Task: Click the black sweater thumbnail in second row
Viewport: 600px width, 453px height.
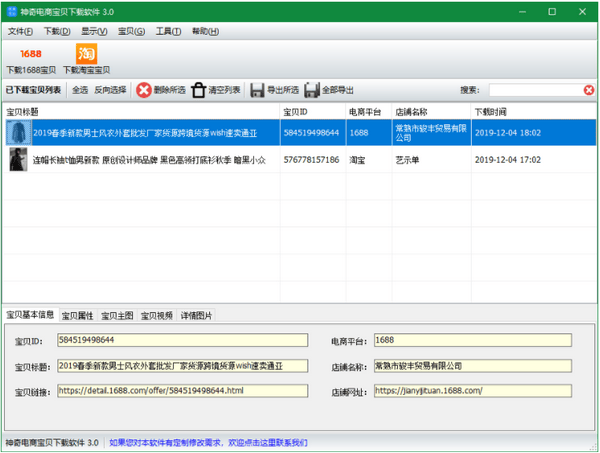Action: pyautogui.click(x=17, y=160)
